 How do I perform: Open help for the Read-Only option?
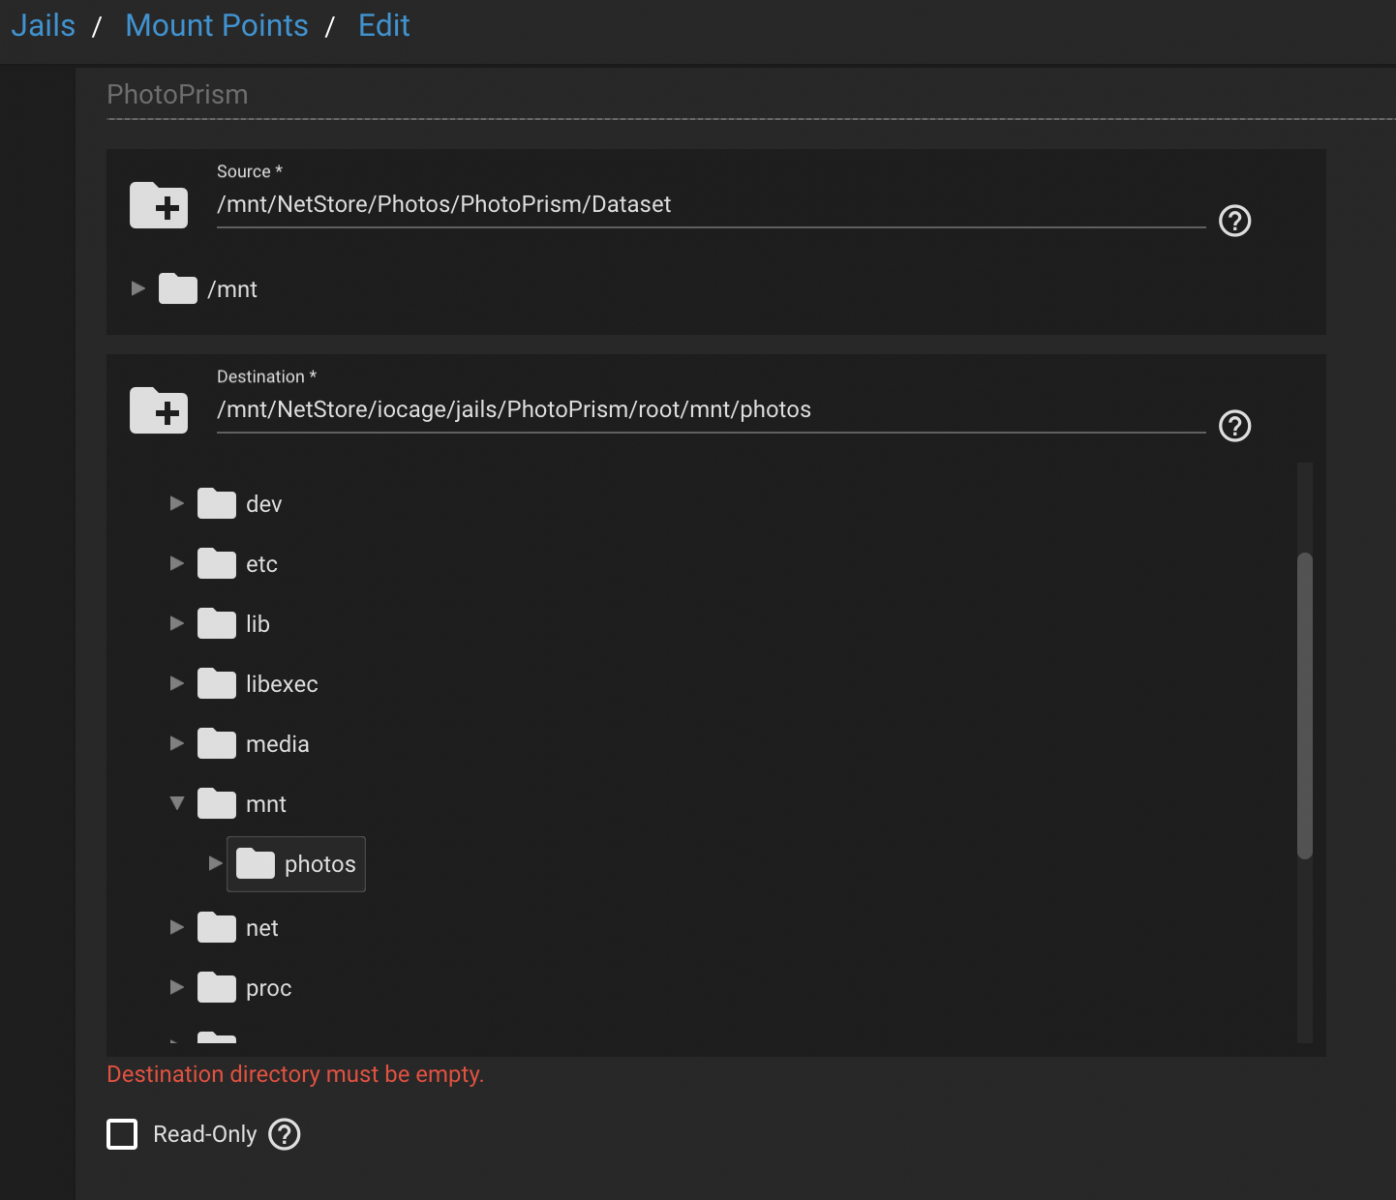(285, 1134)
